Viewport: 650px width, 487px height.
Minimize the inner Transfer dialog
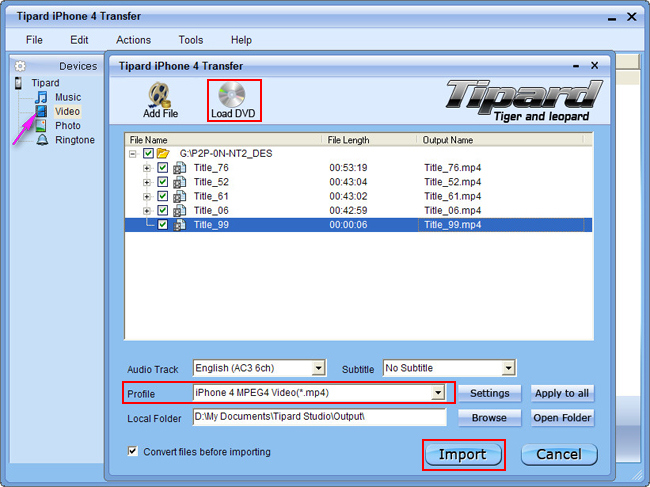tap(576, 66)
